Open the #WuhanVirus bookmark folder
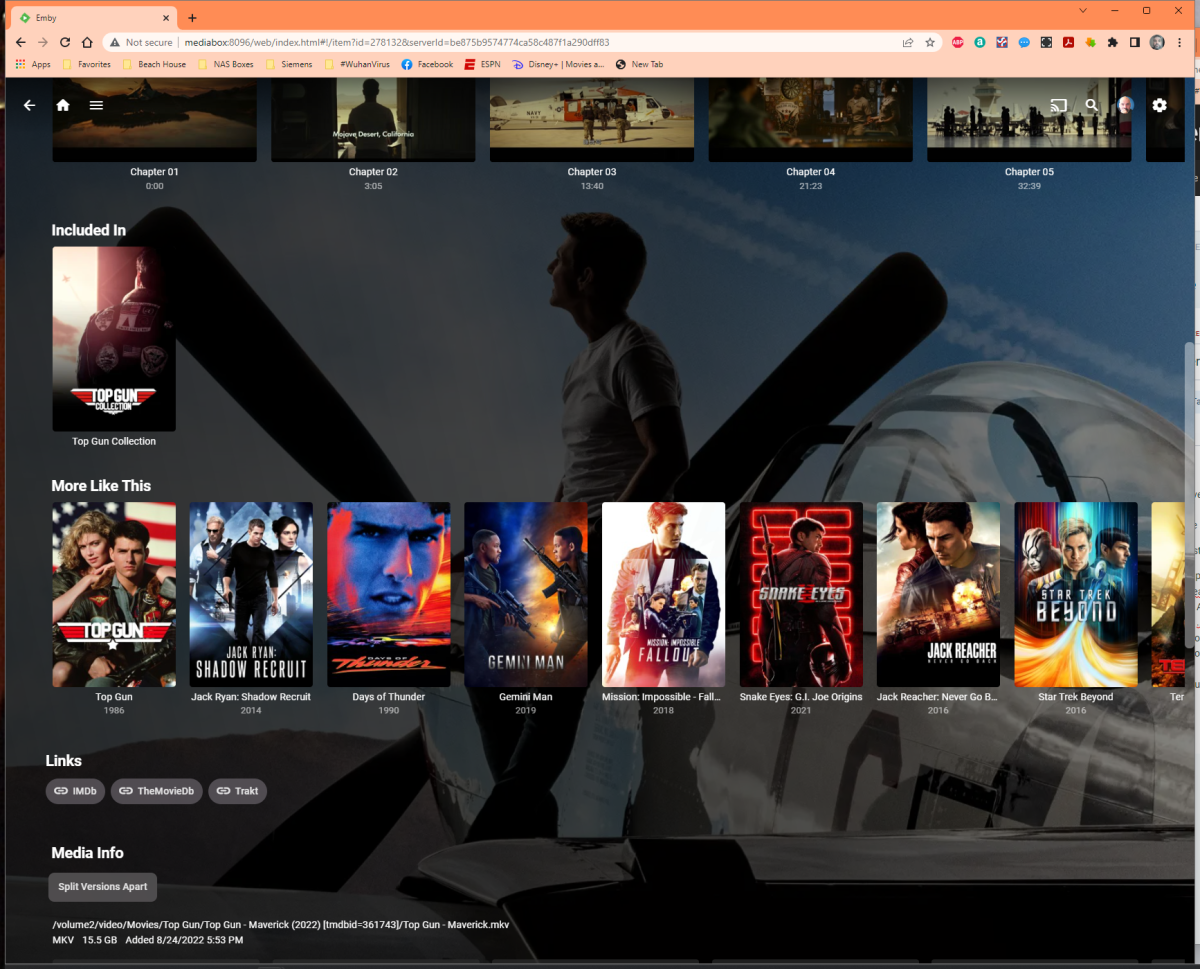Viewport: 1200px width, 969px height. click(357, 64)
